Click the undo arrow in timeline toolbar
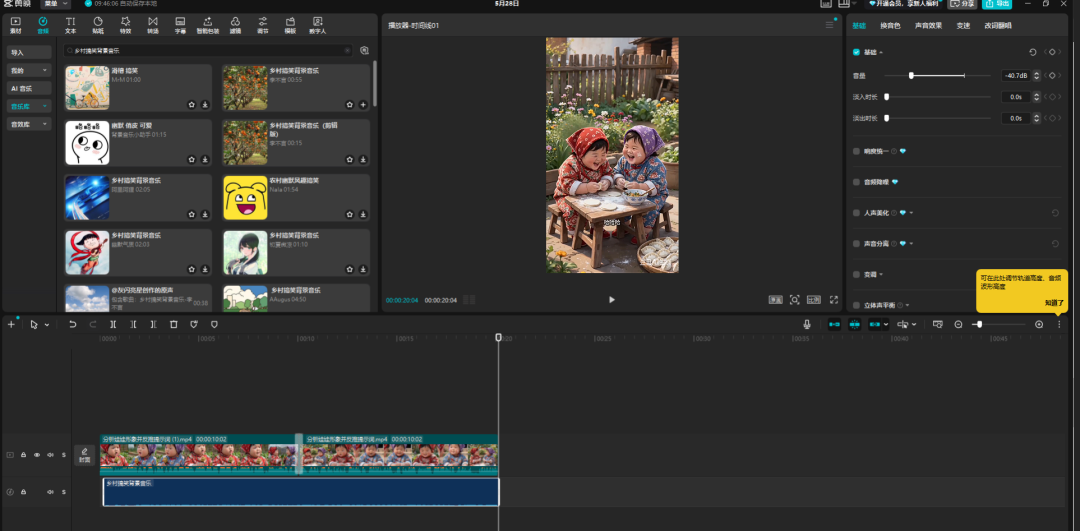Screen dimensions: 1080x531 [x=72, y=324]
